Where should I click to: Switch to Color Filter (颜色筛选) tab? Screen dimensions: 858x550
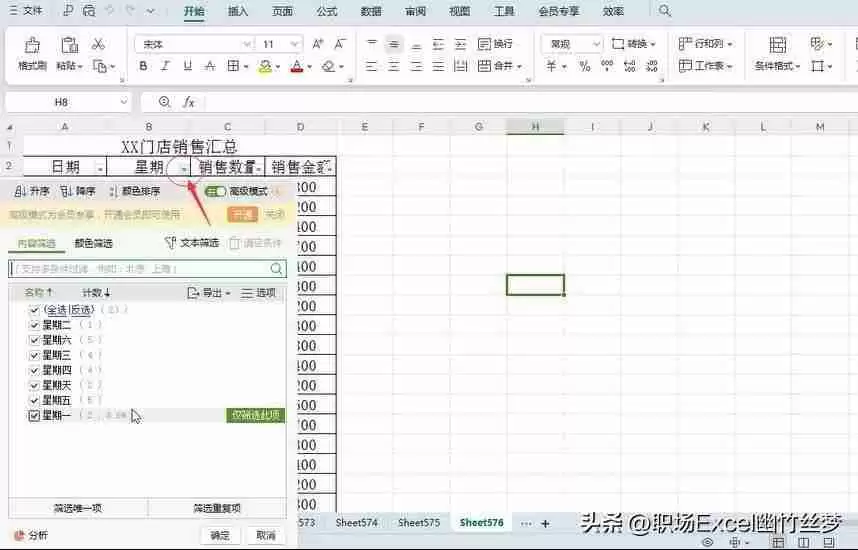pyautogui.click(x=93, y=243)
